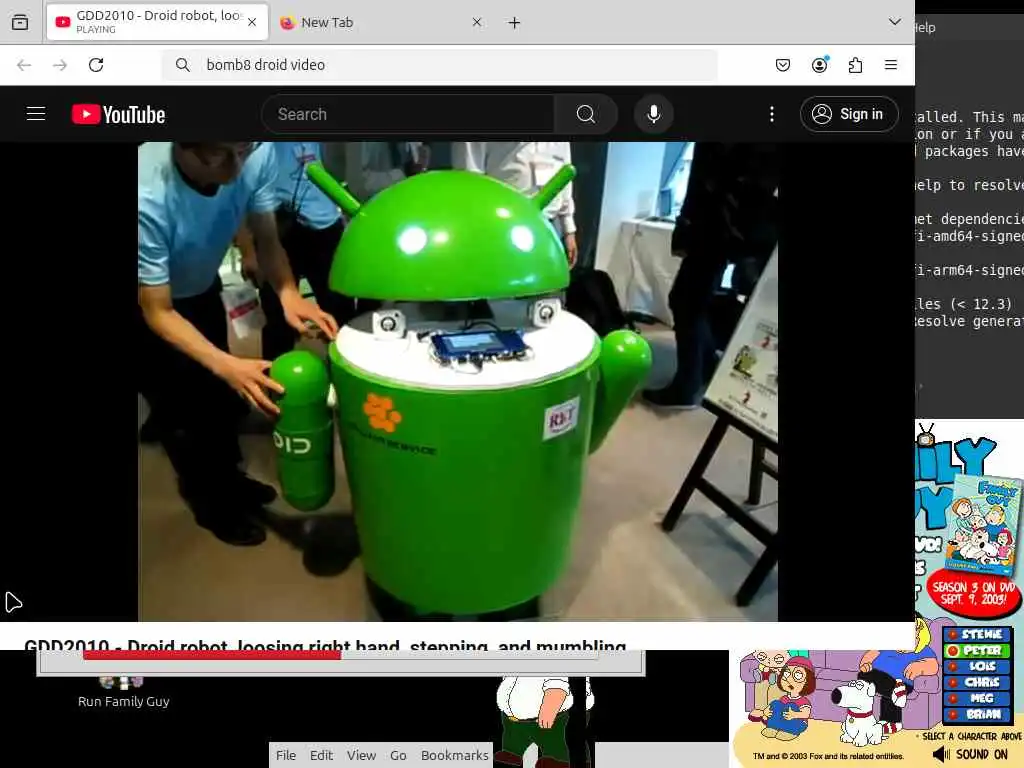Switch to the GDD2010 Droid robot tab
The width and height of the screenshot is (1024, 768).
pyautogui.click(x=157, y=22)
